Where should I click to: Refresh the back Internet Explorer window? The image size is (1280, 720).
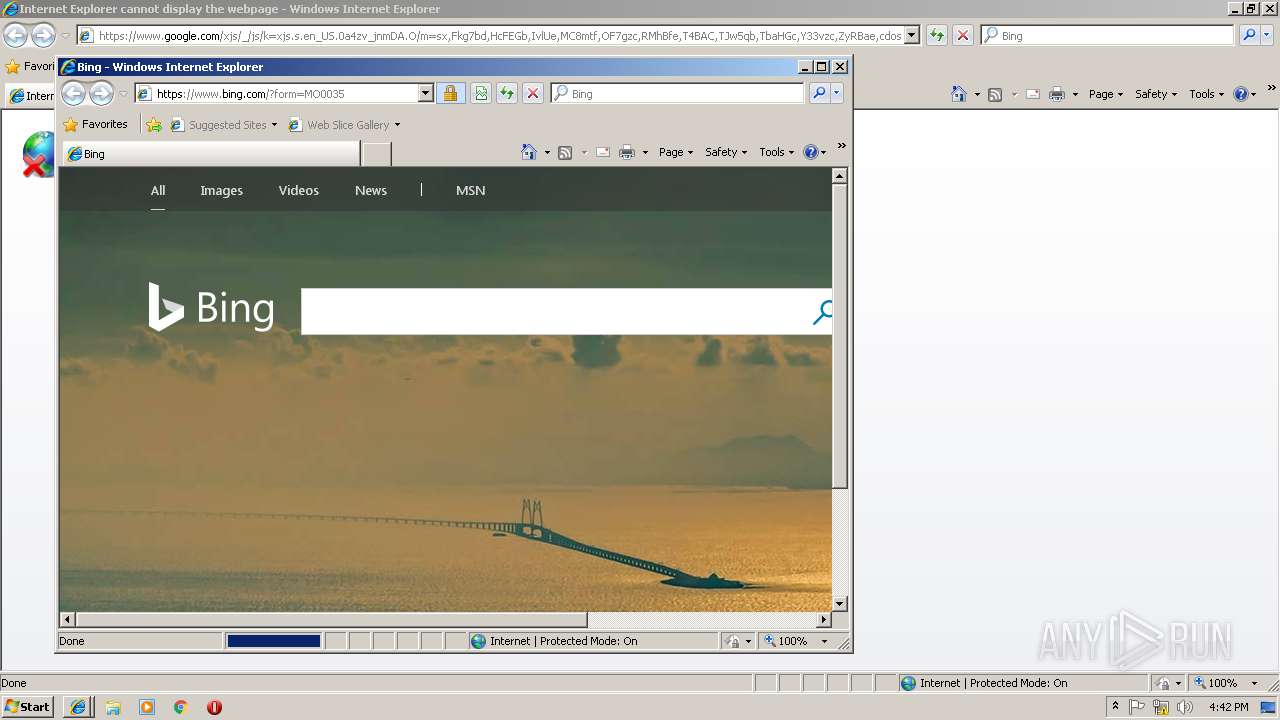coord(937,35)
